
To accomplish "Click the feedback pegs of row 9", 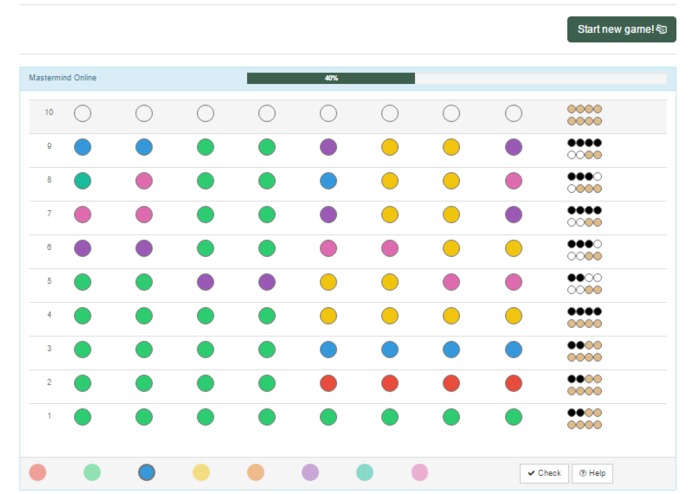I will point(585,149).
